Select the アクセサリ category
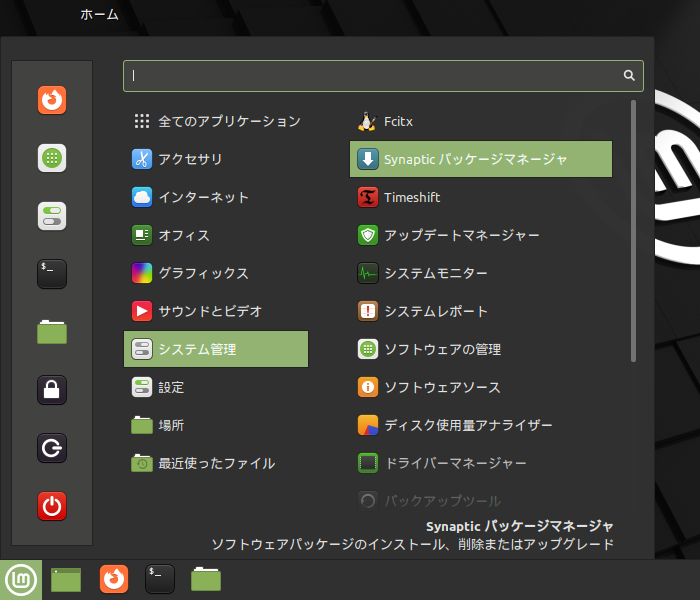 [x=216, y=159]
